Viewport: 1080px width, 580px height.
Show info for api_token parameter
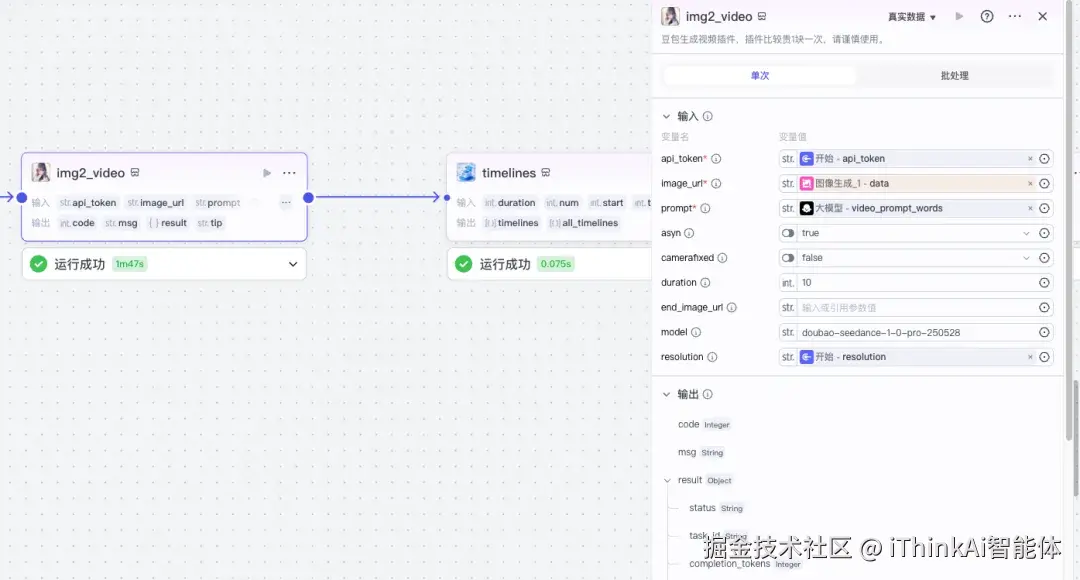(x=716, y=159)
